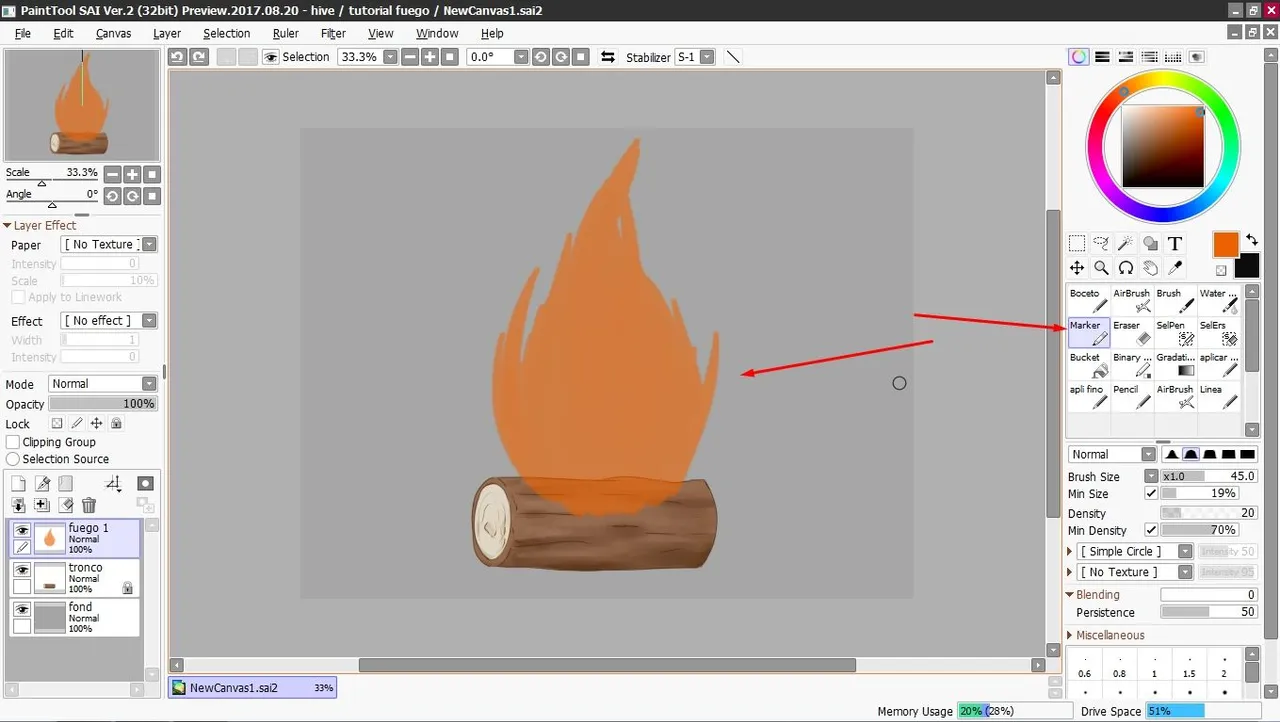Select the Rotate view tool

[x=1126, y=268]
